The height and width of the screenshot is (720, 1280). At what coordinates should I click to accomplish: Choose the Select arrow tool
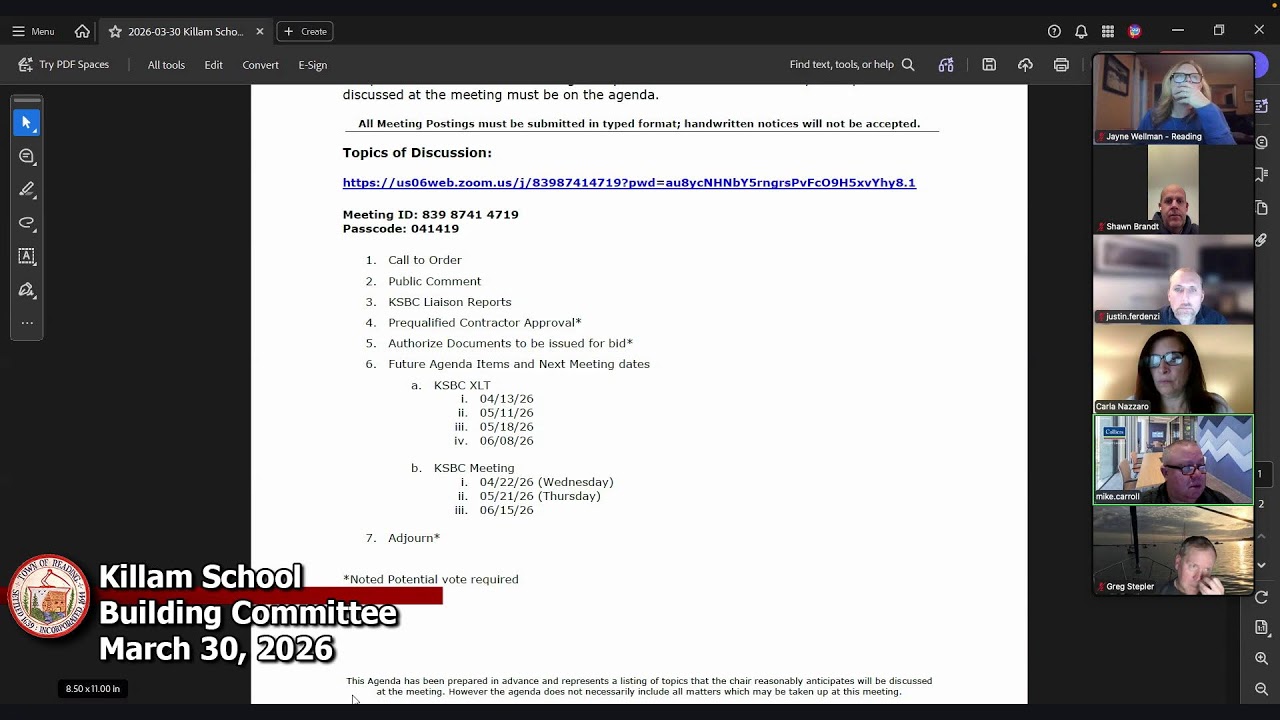tap(27, 122)
